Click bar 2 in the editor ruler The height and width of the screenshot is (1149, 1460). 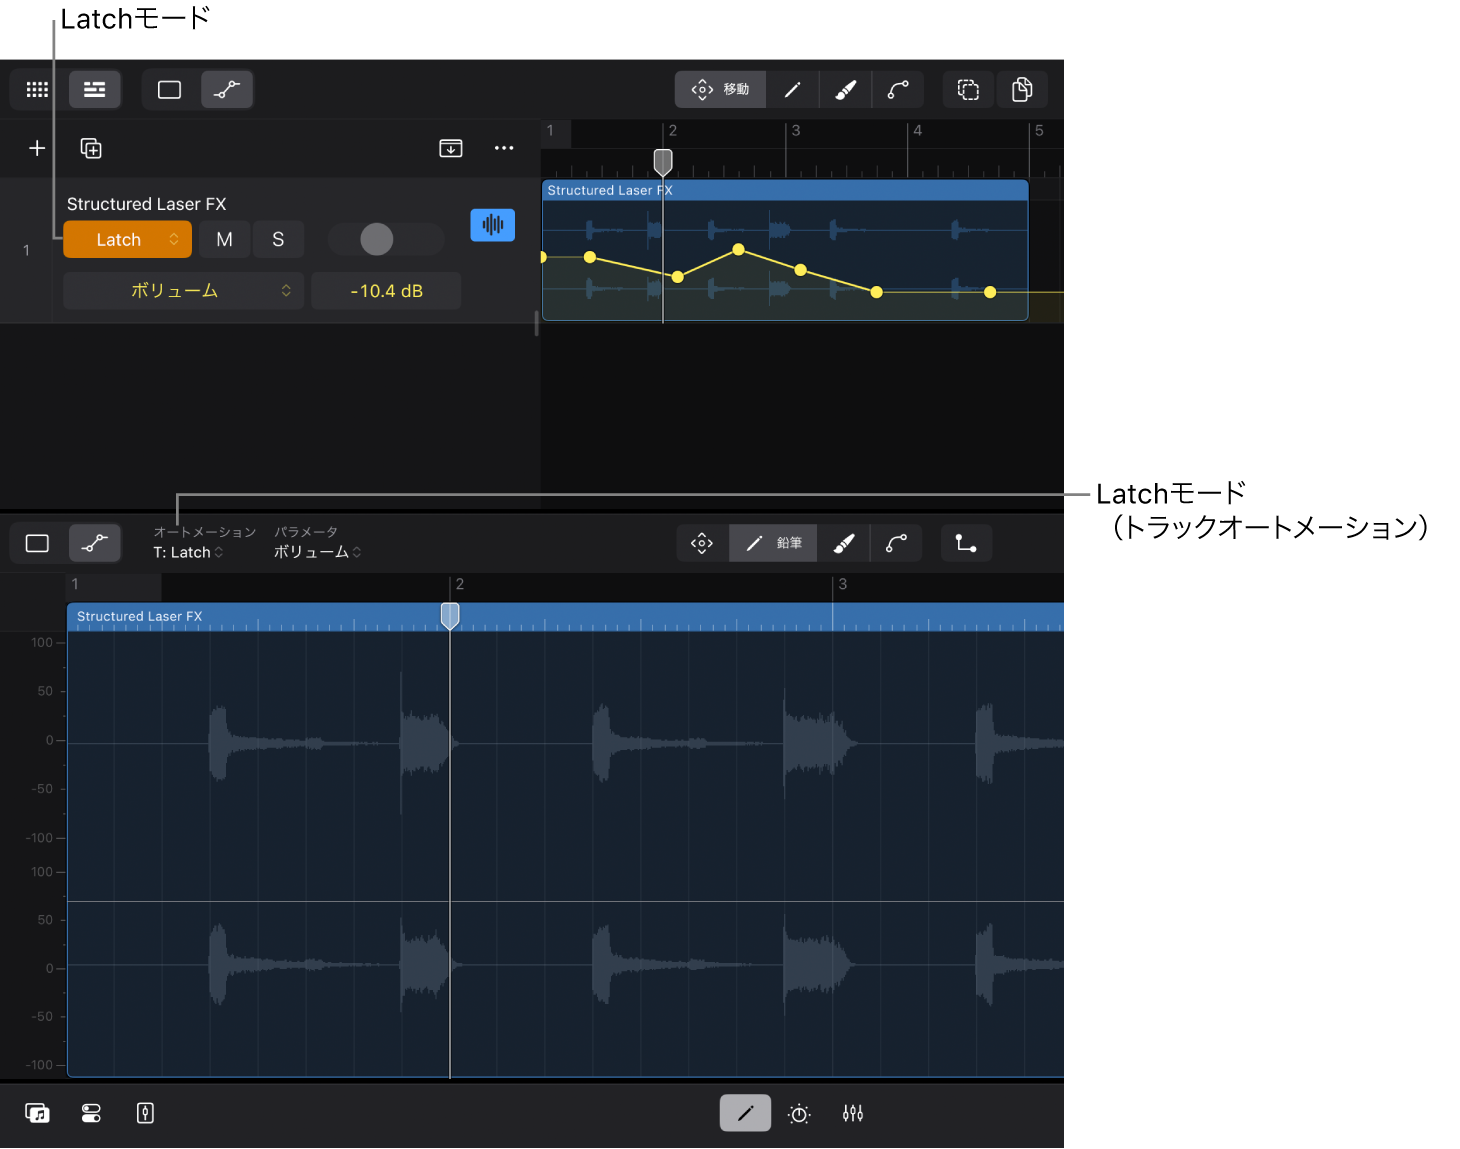coord(459,584)
